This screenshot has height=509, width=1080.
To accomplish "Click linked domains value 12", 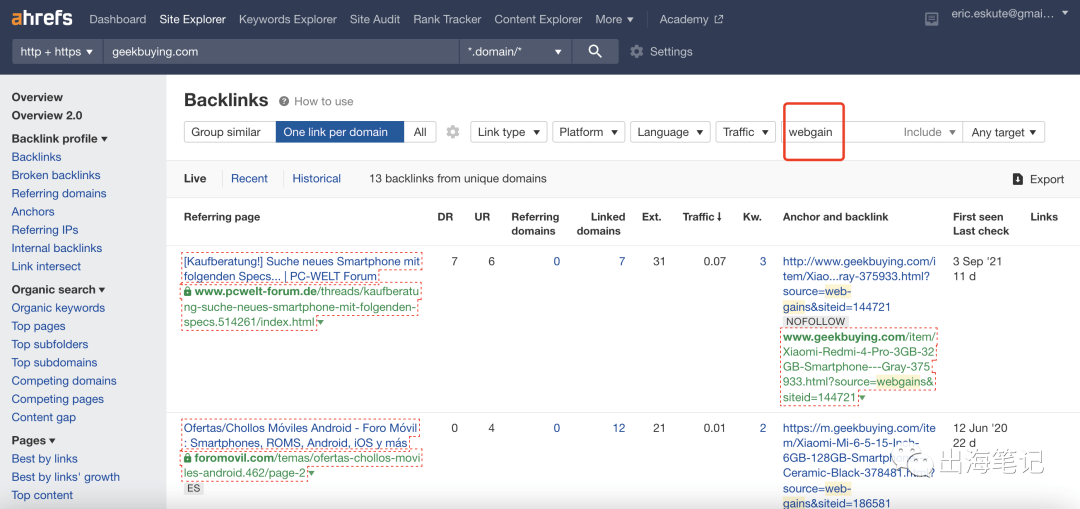I will click(619, 428).
